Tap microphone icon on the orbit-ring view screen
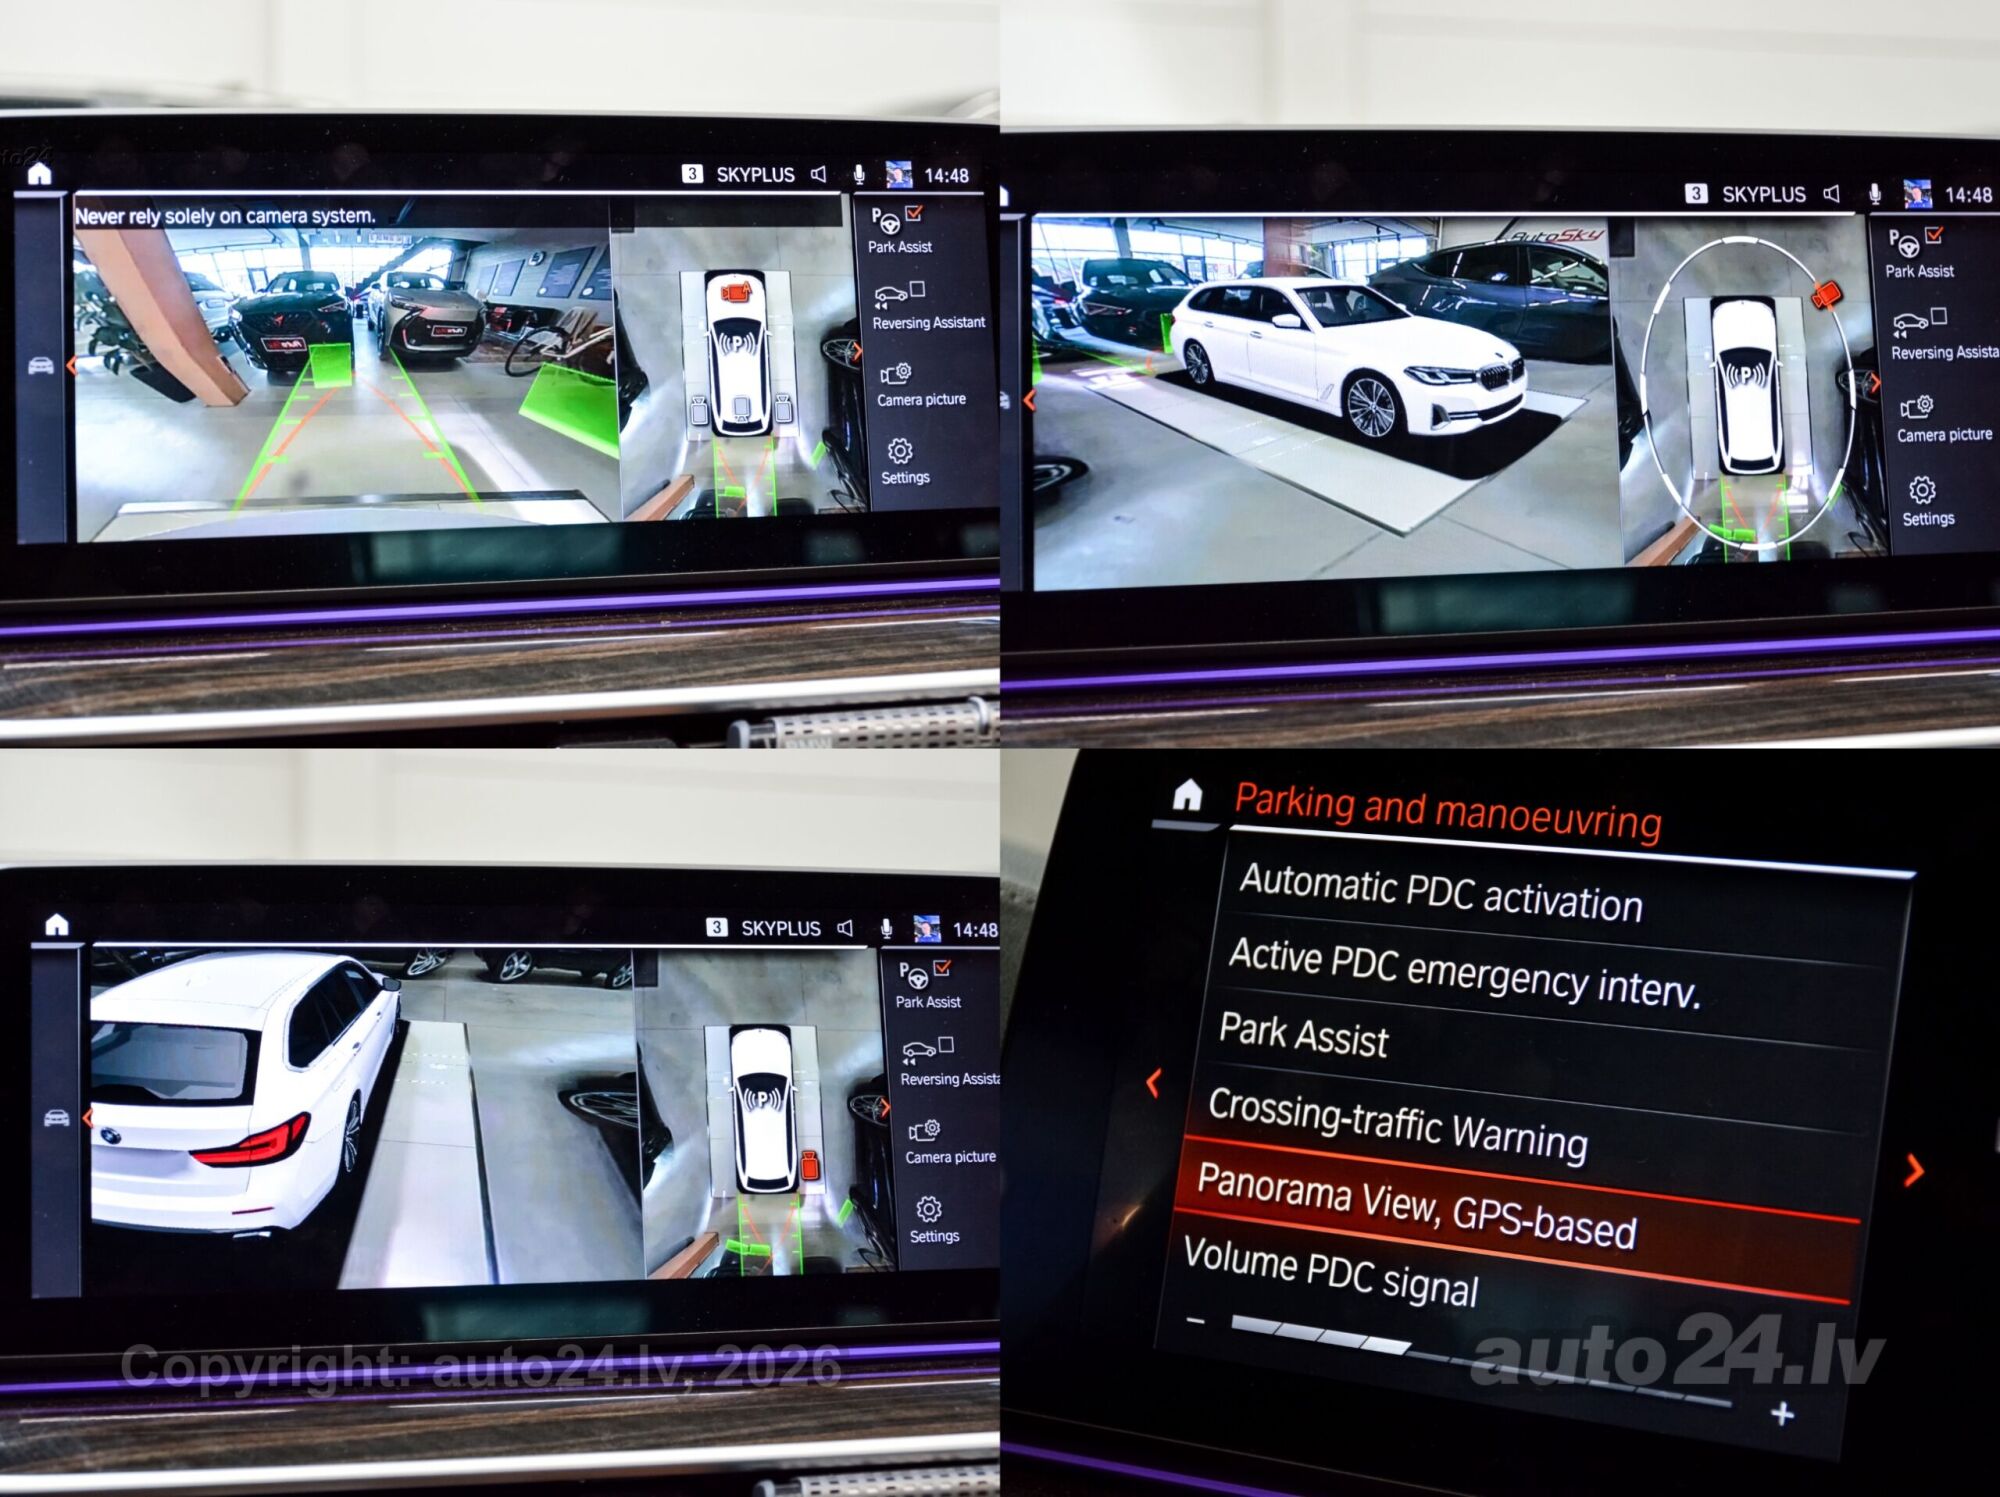Image resolution: width=2000 pixels, height=1497 pixels. coord(1875,194)
